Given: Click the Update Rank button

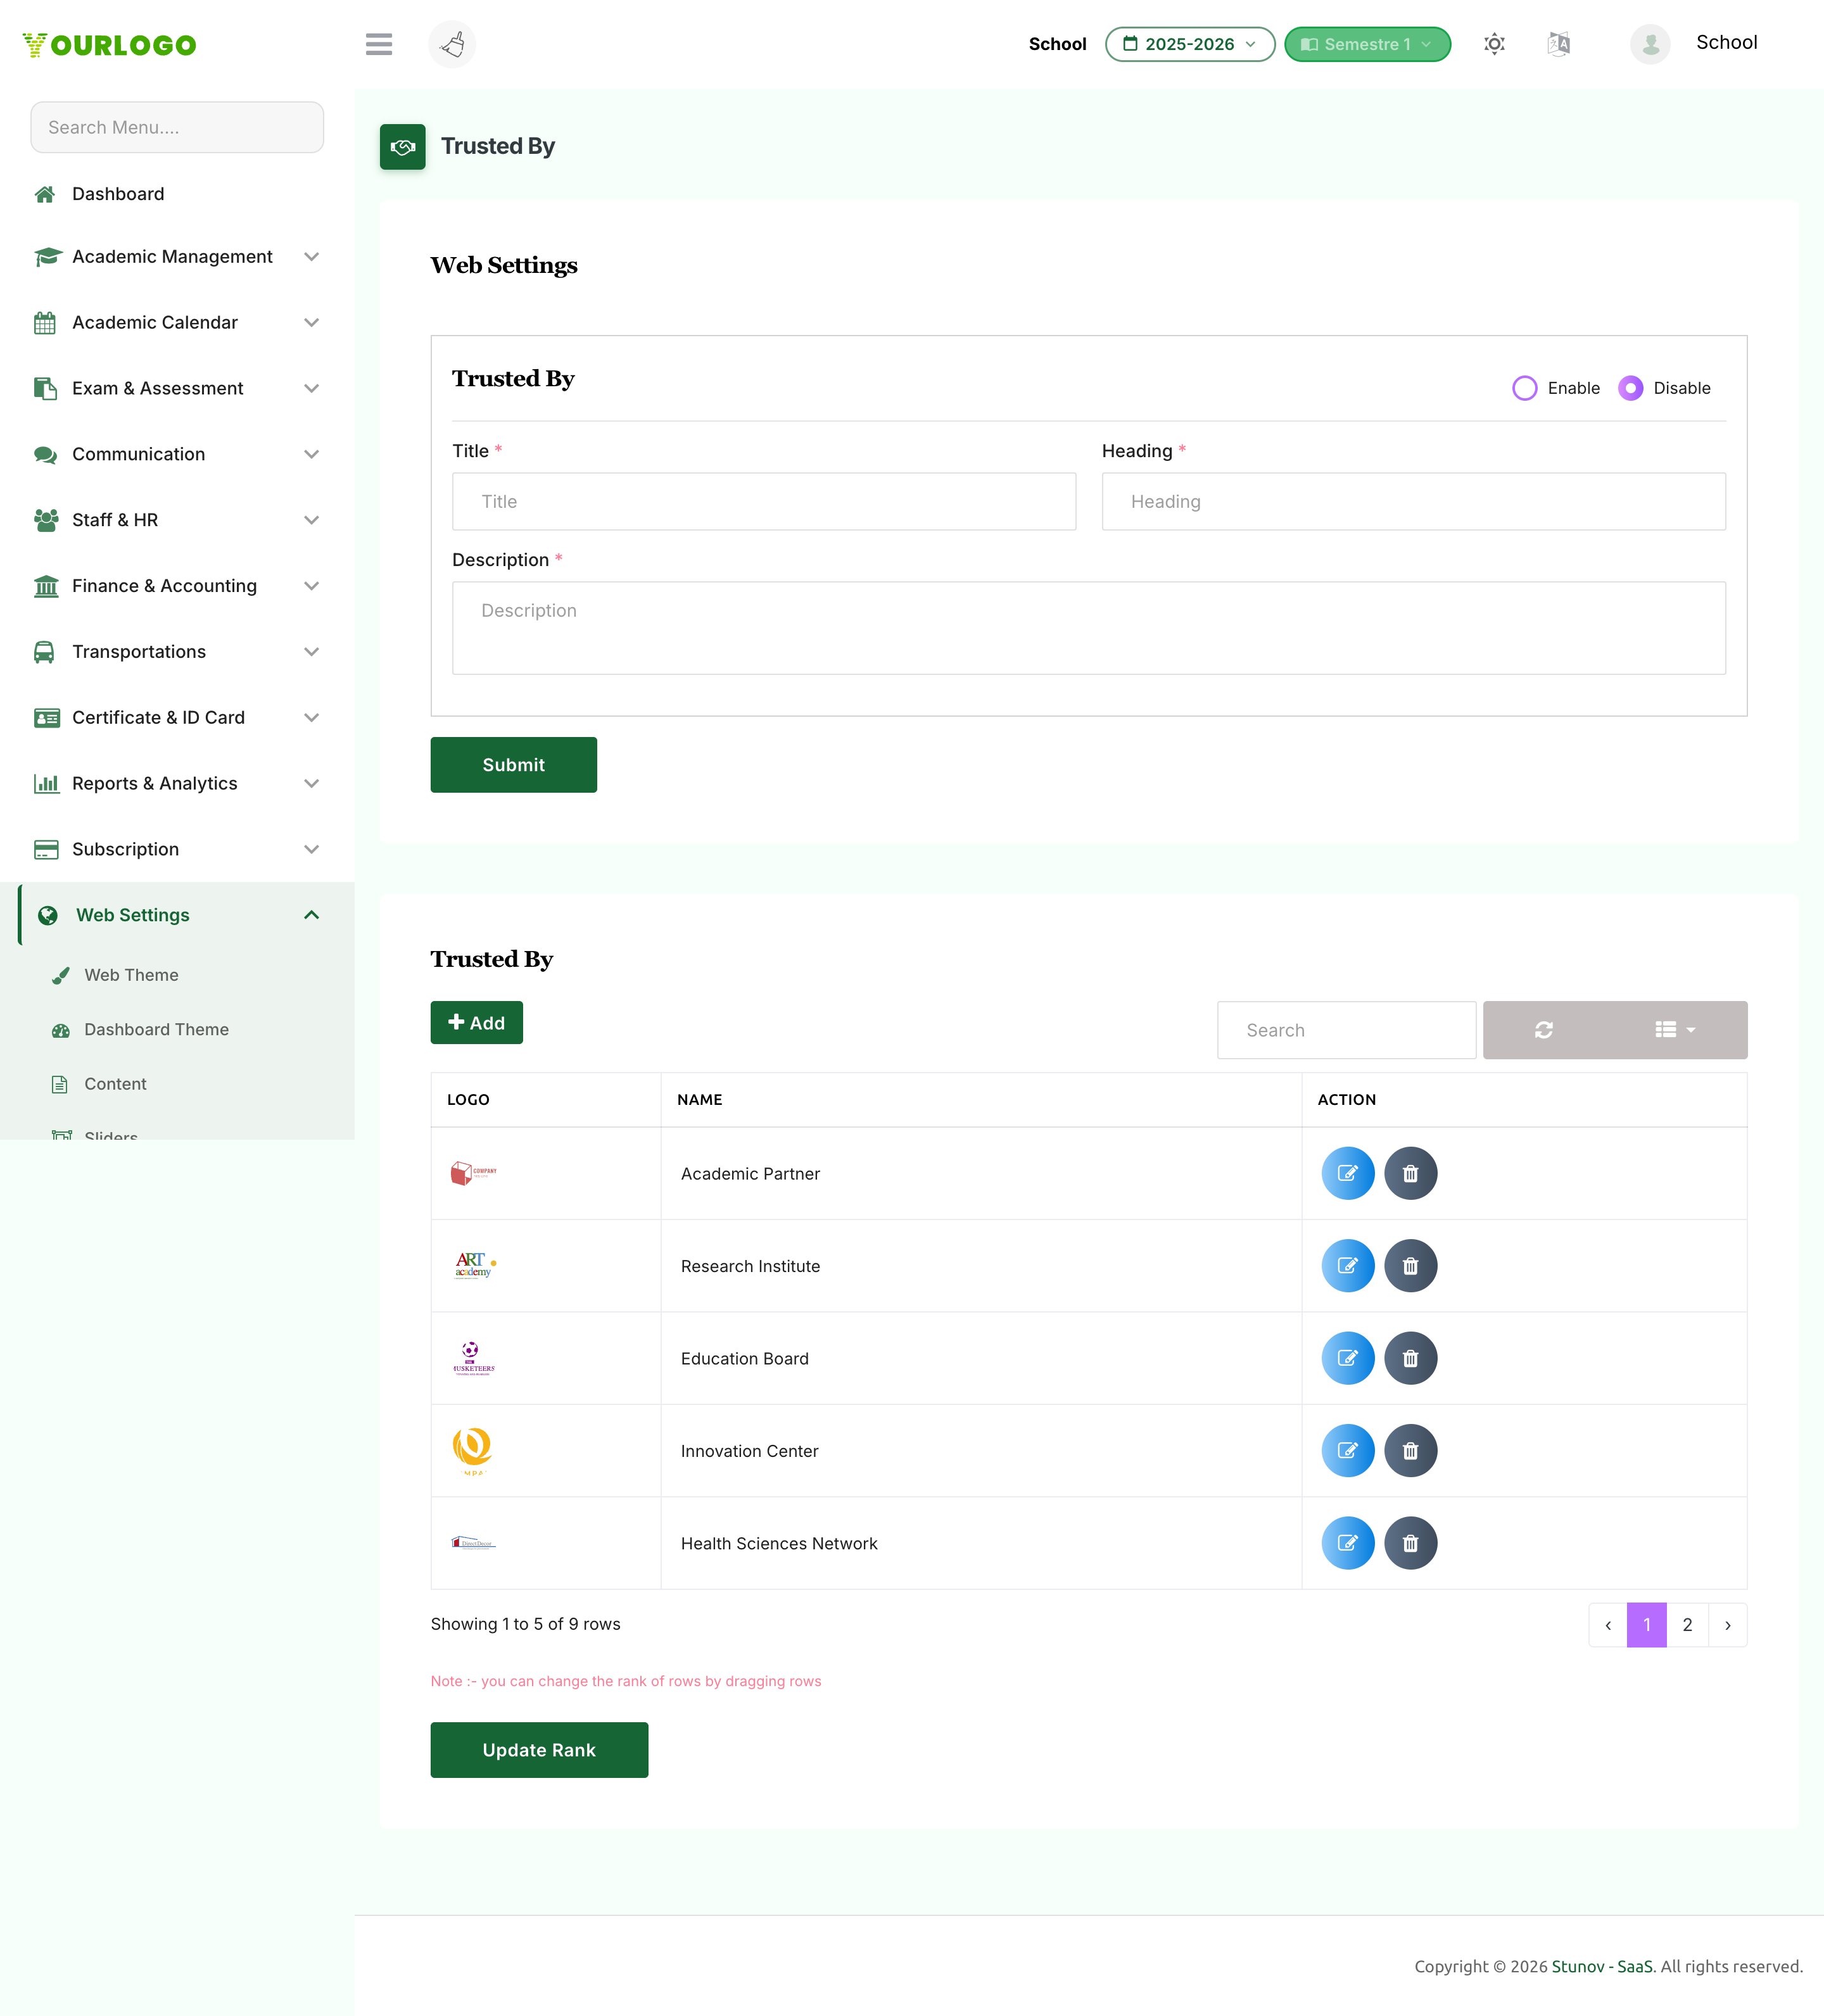Looking at the screenshot, I should click(x=539, y=1750).
